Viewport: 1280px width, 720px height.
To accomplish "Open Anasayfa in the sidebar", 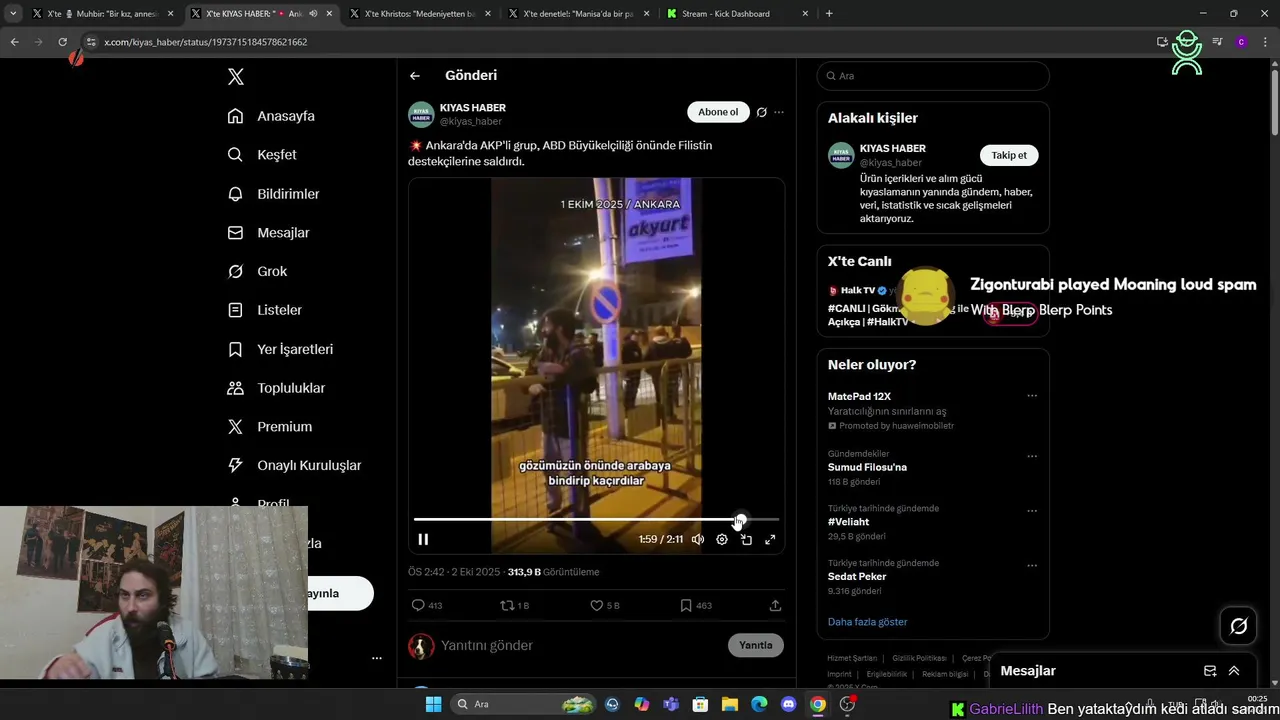I will [271, 116].
